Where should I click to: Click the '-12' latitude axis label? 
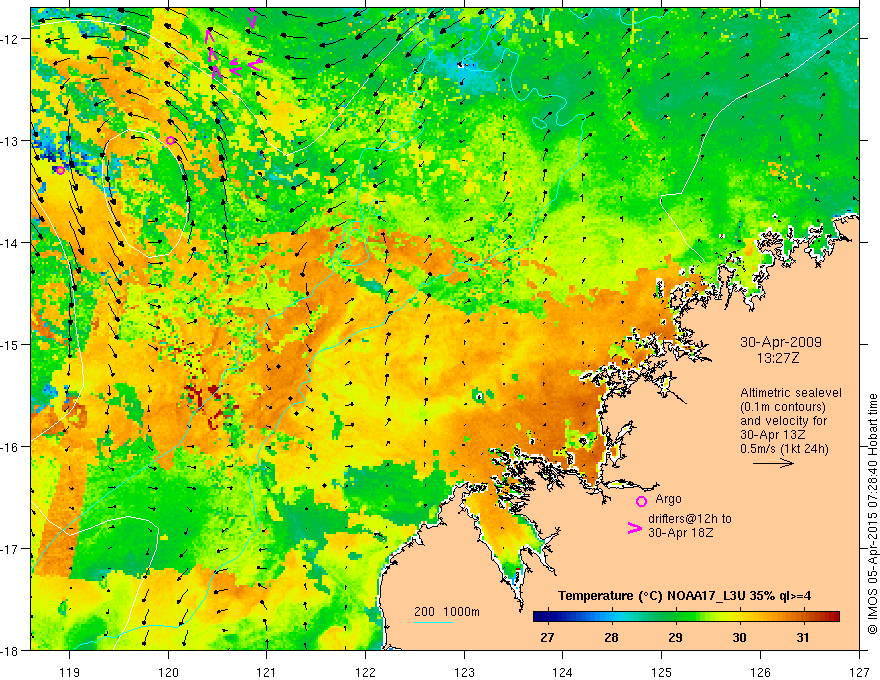point(11,39)
